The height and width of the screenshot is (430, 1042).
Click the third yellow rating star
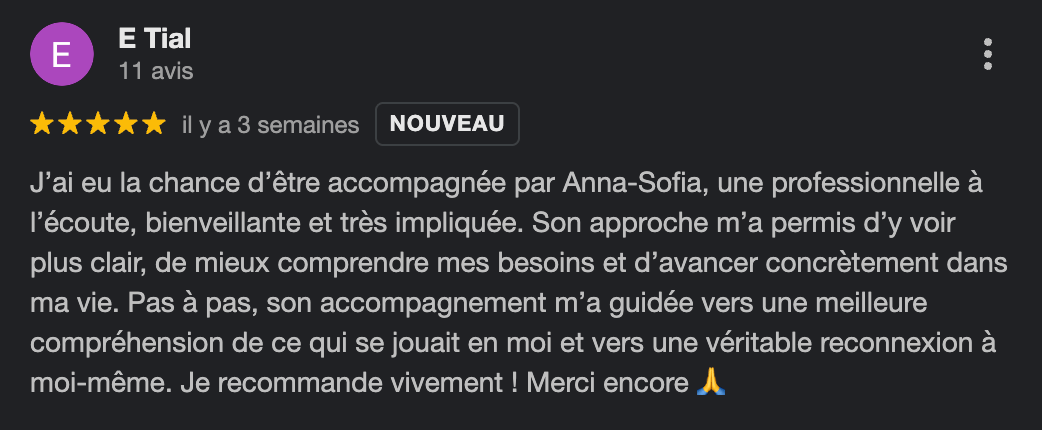[x=97, y=125]
